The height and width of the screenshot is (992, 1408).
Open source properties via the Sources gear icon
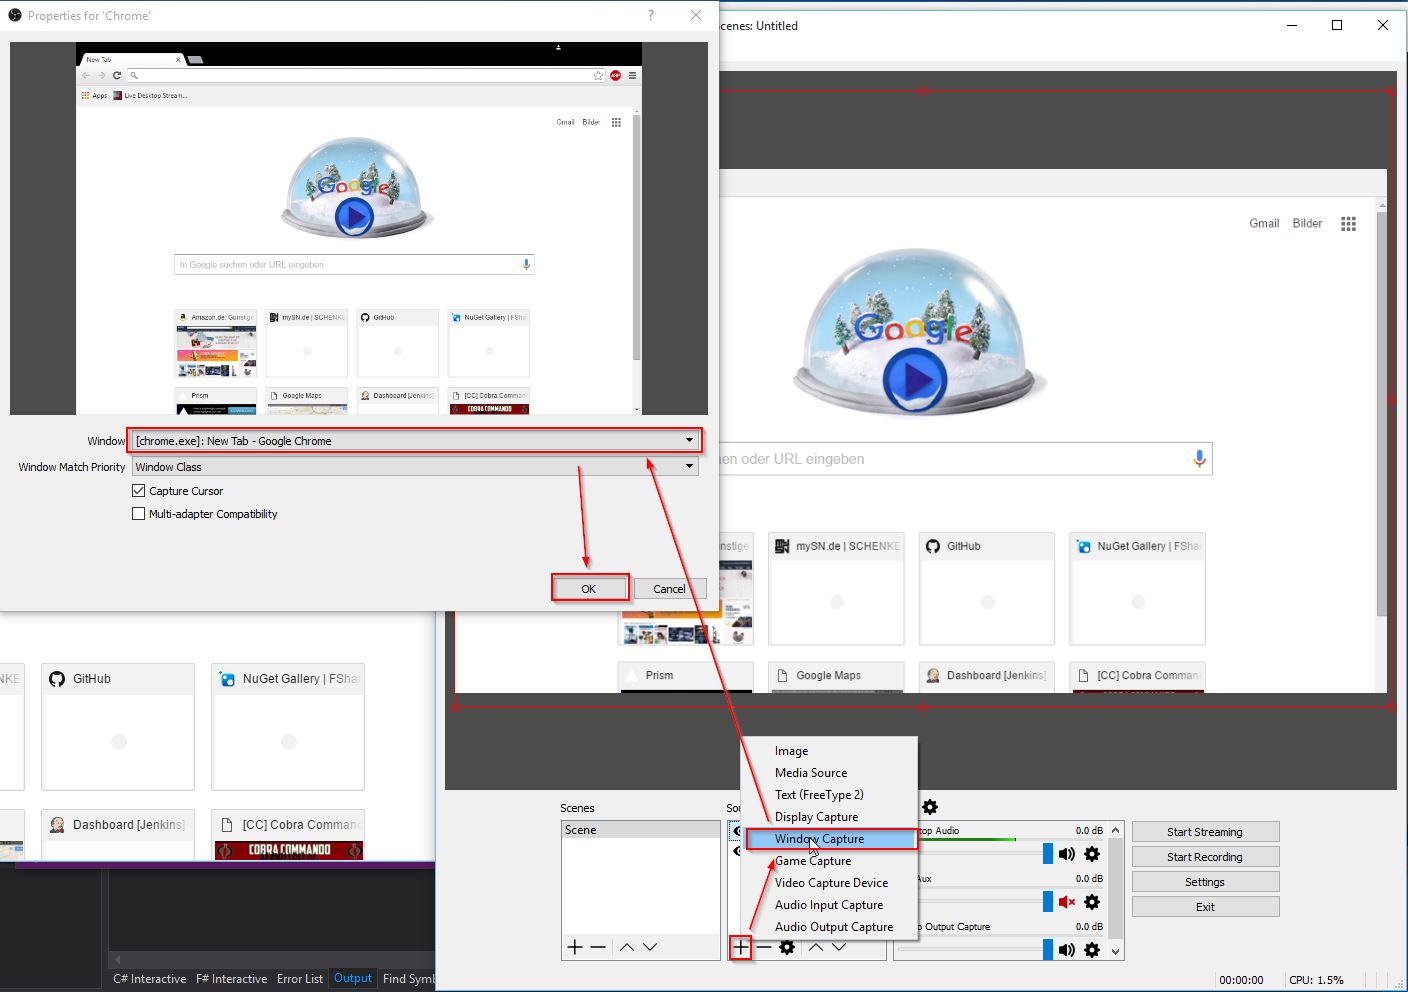(787, 947)
